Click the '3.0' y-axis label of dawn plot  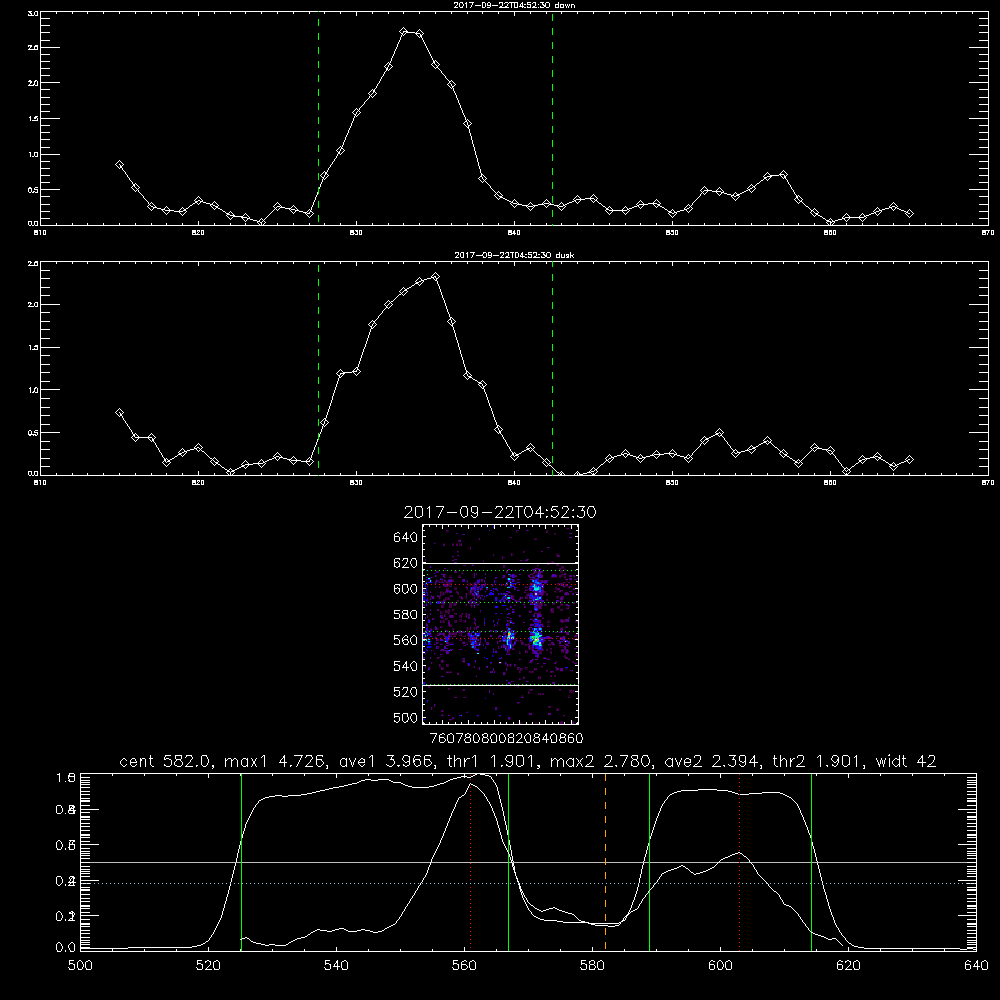pyautogui.click(x=33, y=13)
